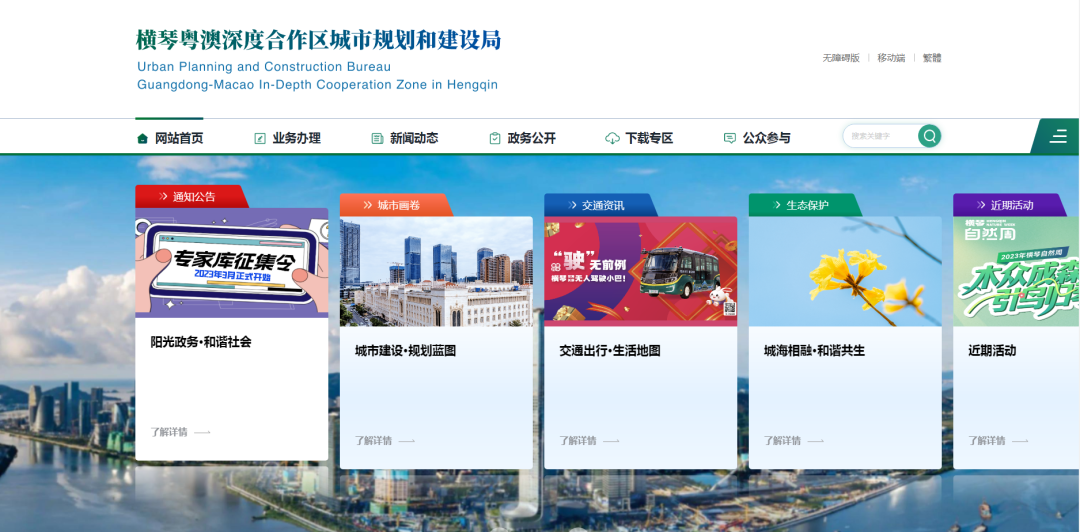Click the news icon beside 新闻动态
Image resolution: width=1080 pixels, height=532 pixels.
pyautogui.click(x=377, y=138)
